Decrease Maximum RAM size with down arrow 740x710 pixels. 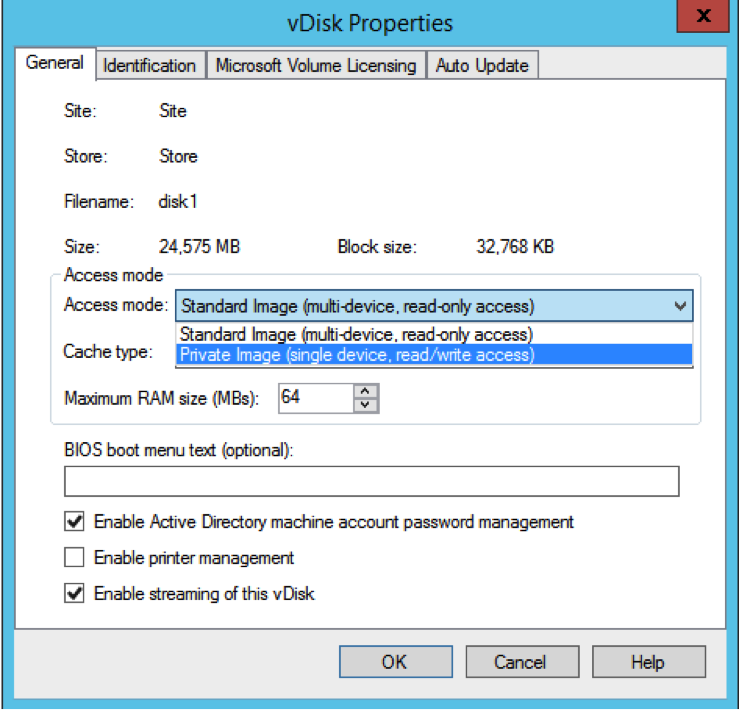(365, 405)
